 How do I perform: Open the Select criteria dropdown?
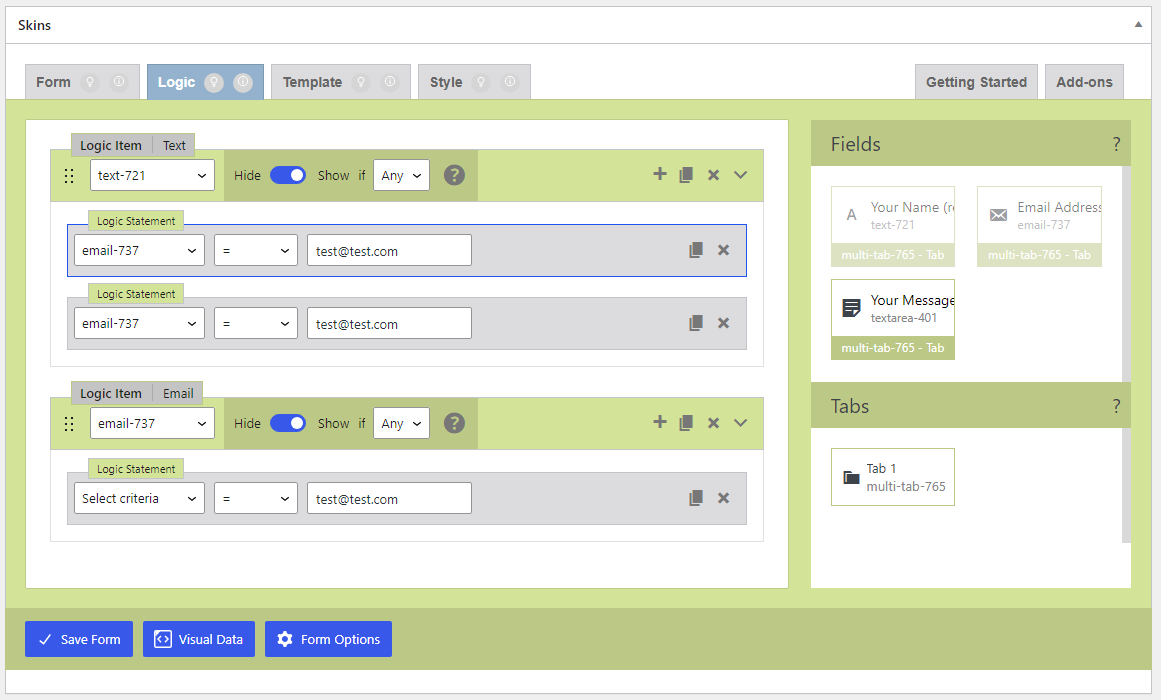tap(139, 498)
